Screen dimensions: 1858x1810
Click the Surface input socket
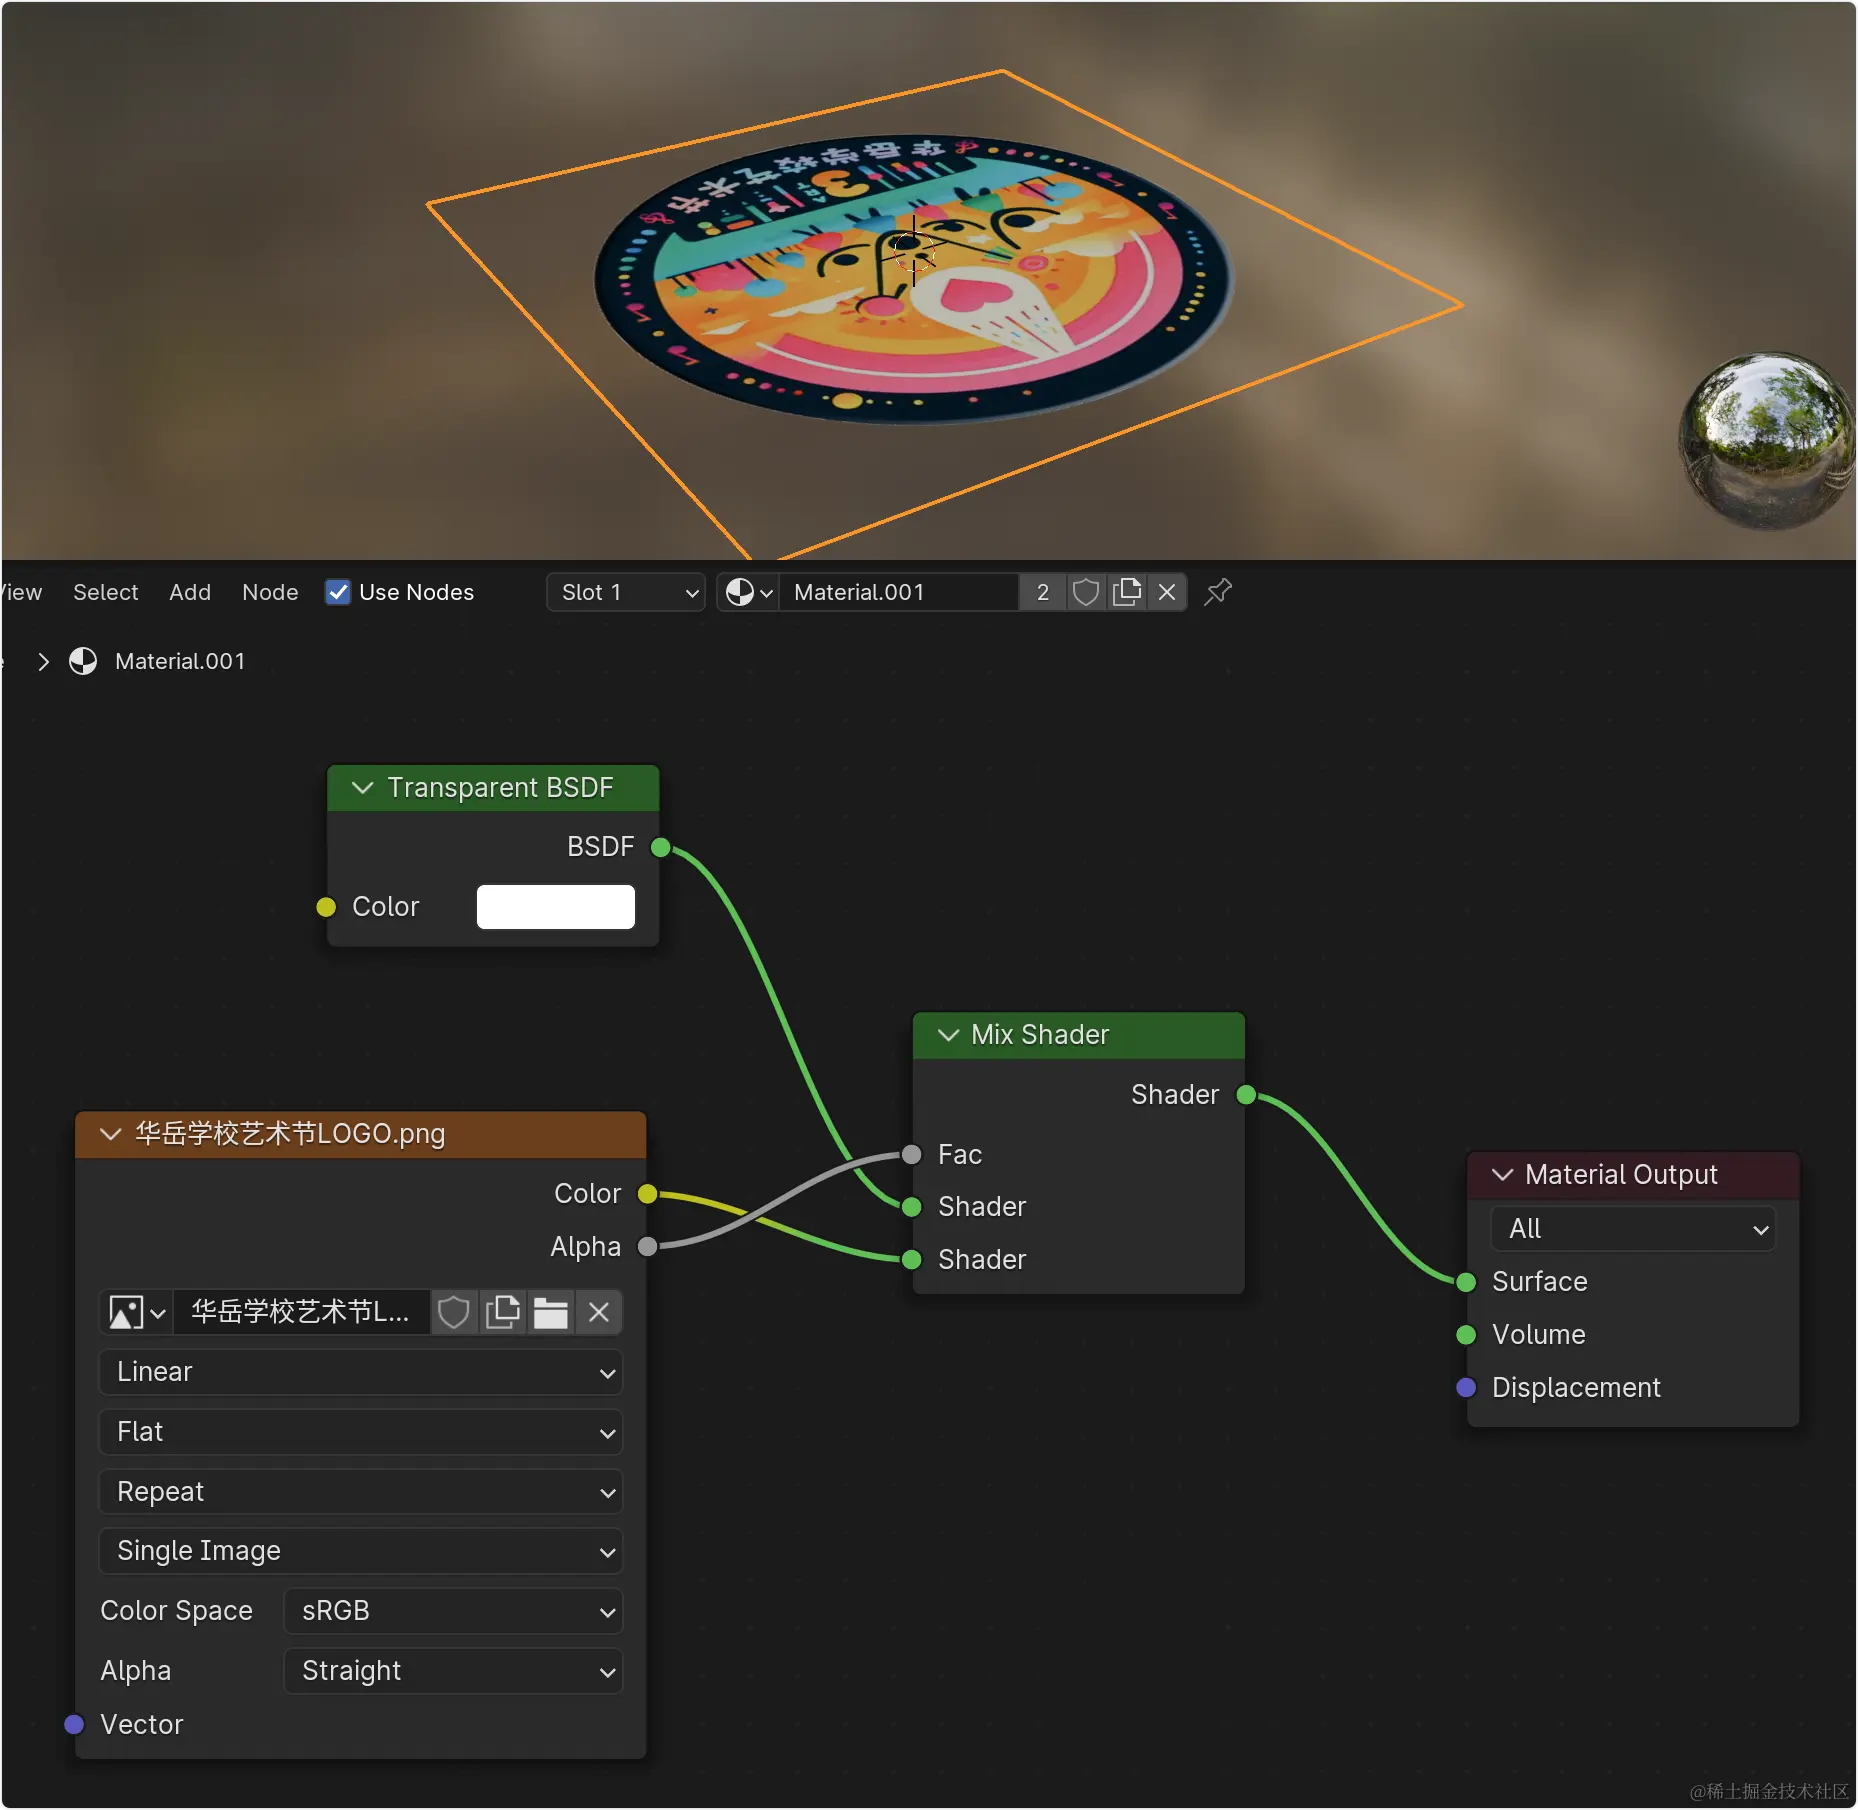[1466, 1282]
